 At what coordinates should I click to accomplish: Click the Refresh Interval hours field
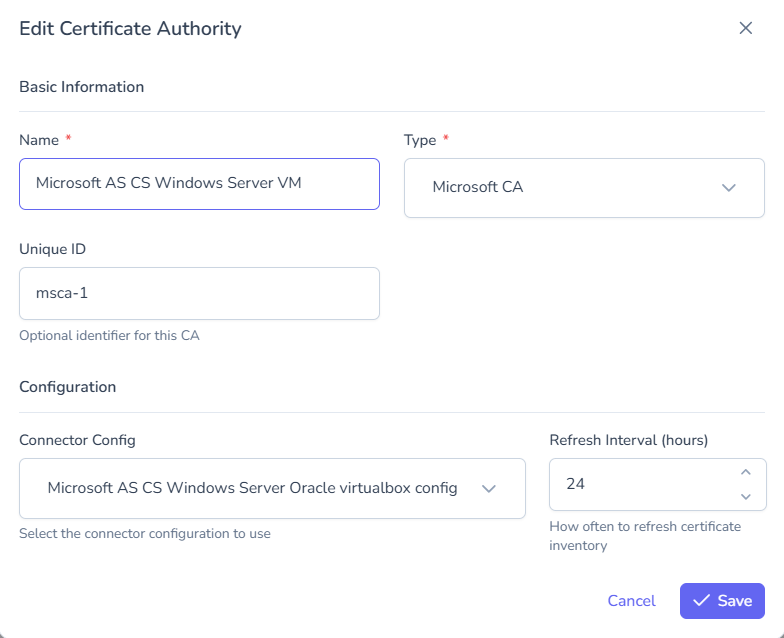click(x=658, y=484)
